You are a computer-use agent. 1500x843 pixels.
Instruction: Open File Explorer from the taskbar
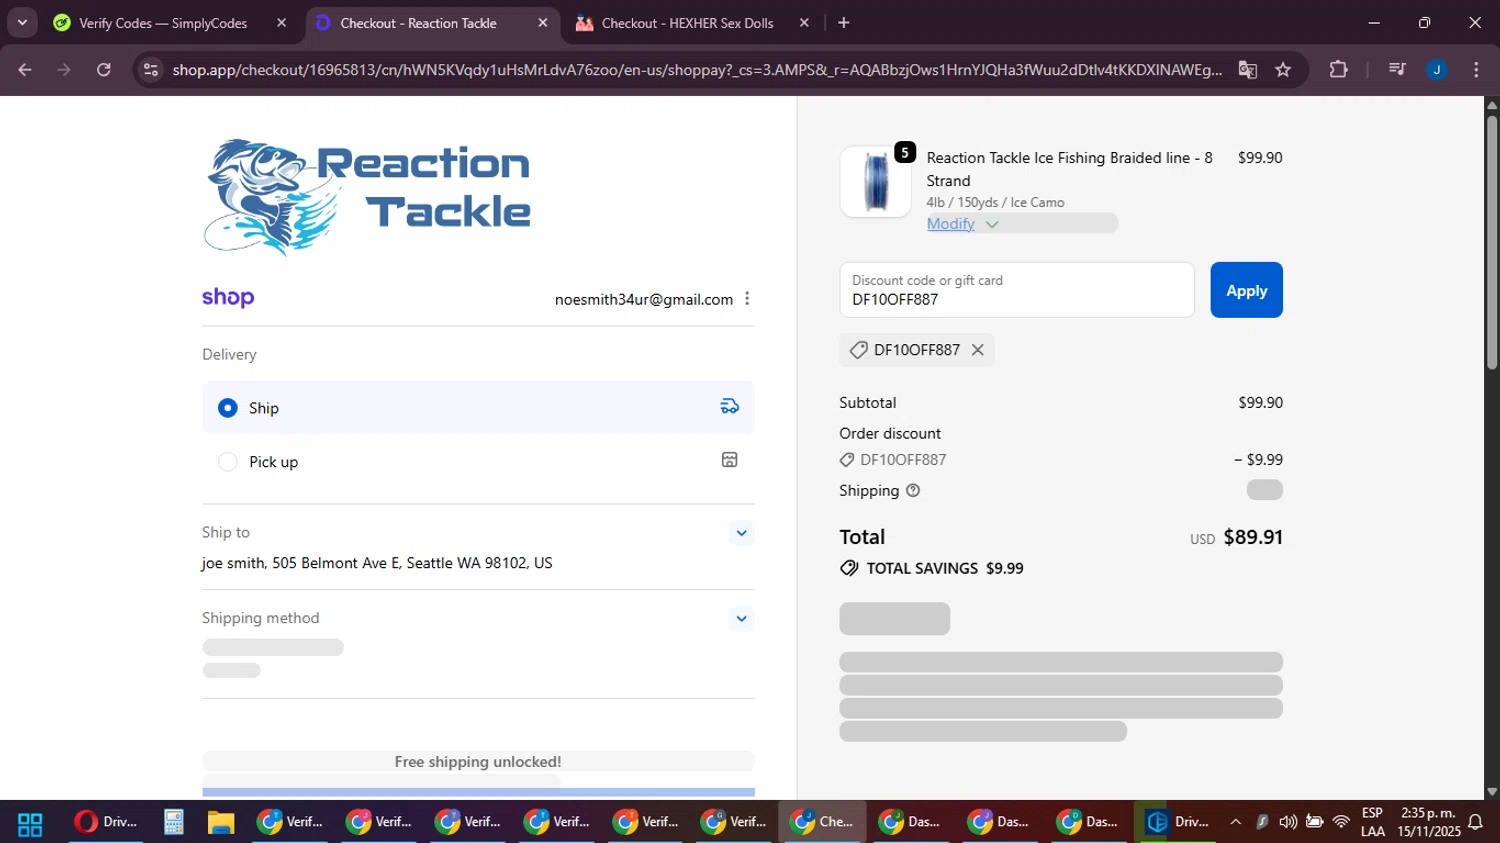click(221, 822)
